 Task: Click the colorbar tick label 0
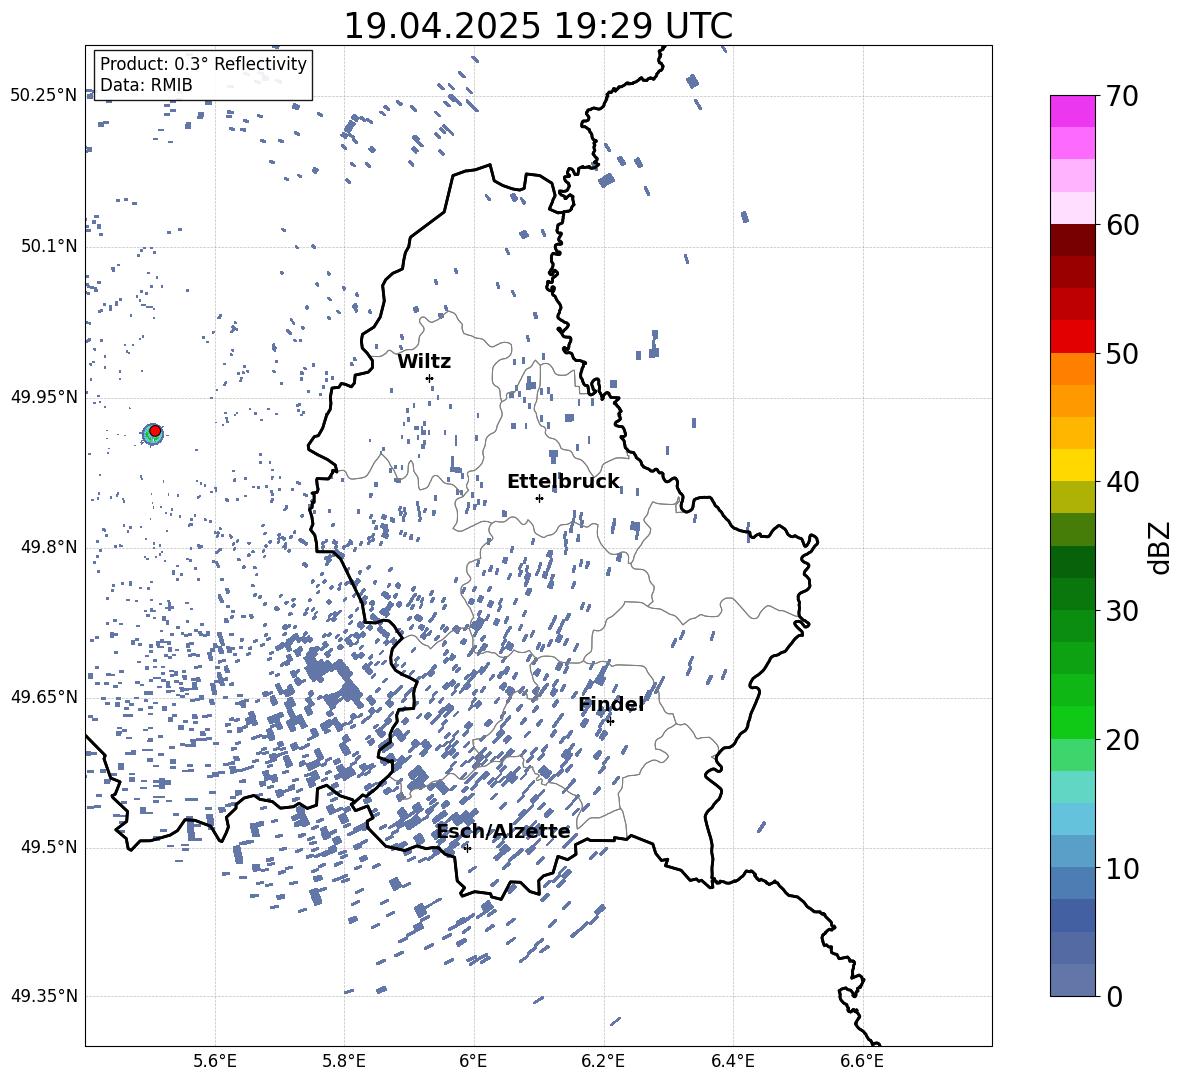(1114, 996)
